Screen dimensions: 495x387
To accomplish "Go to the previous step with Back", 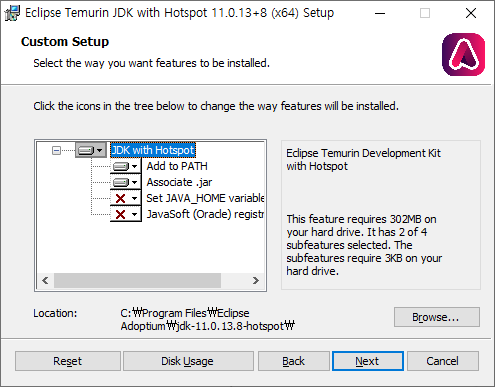I will click(294, 361).
